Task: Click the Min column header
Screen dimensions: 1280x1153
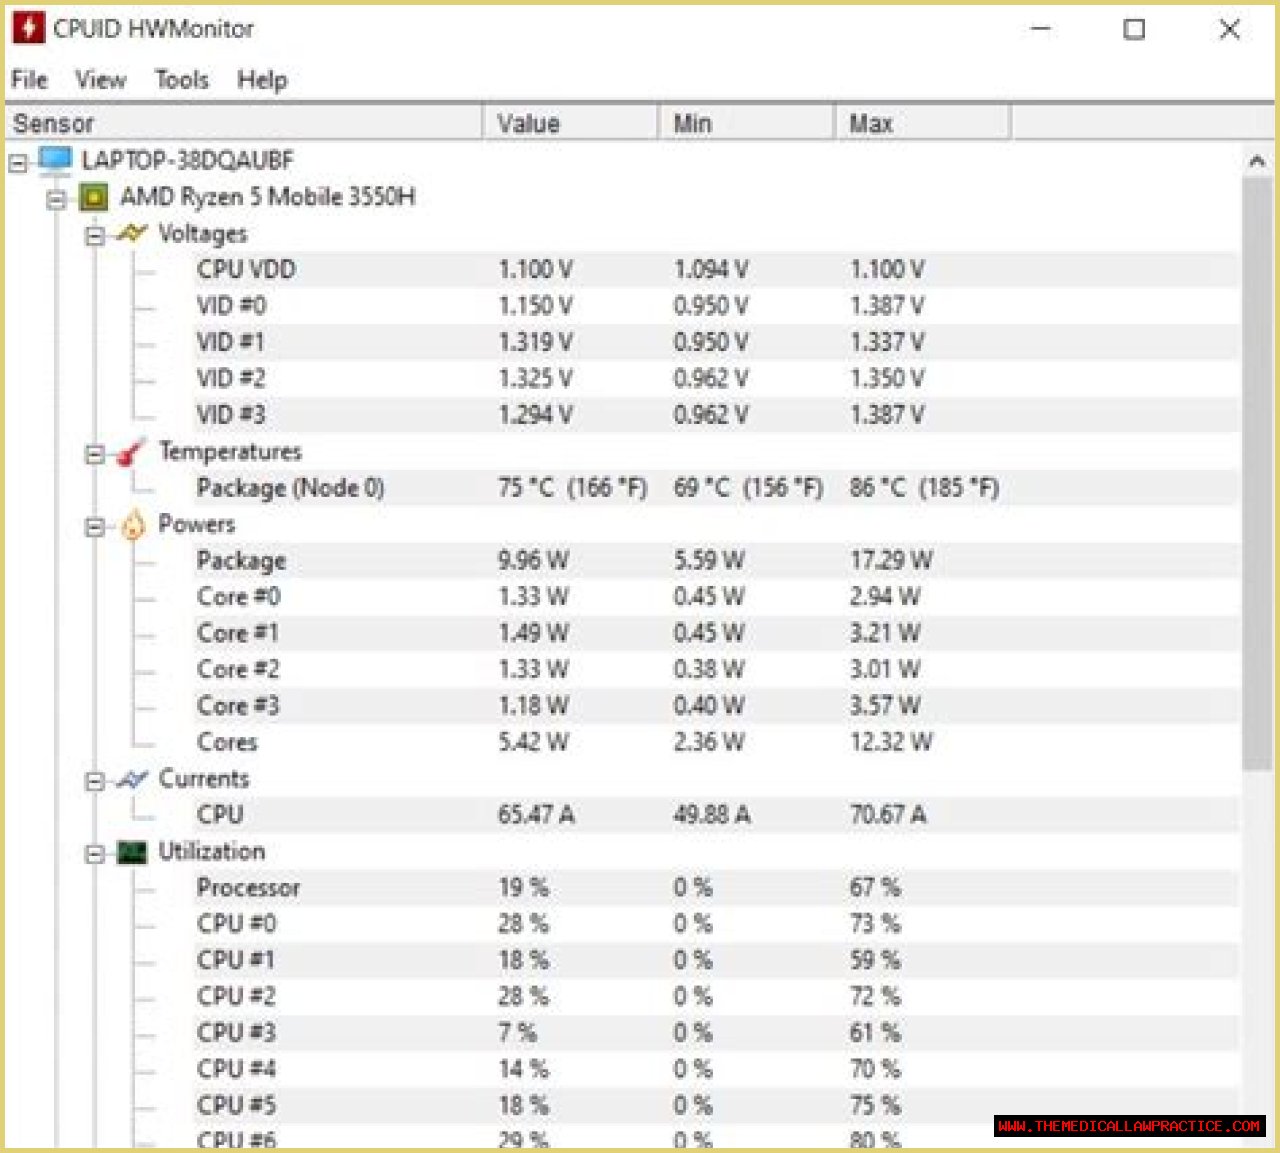Action: (x=746, y=123)
